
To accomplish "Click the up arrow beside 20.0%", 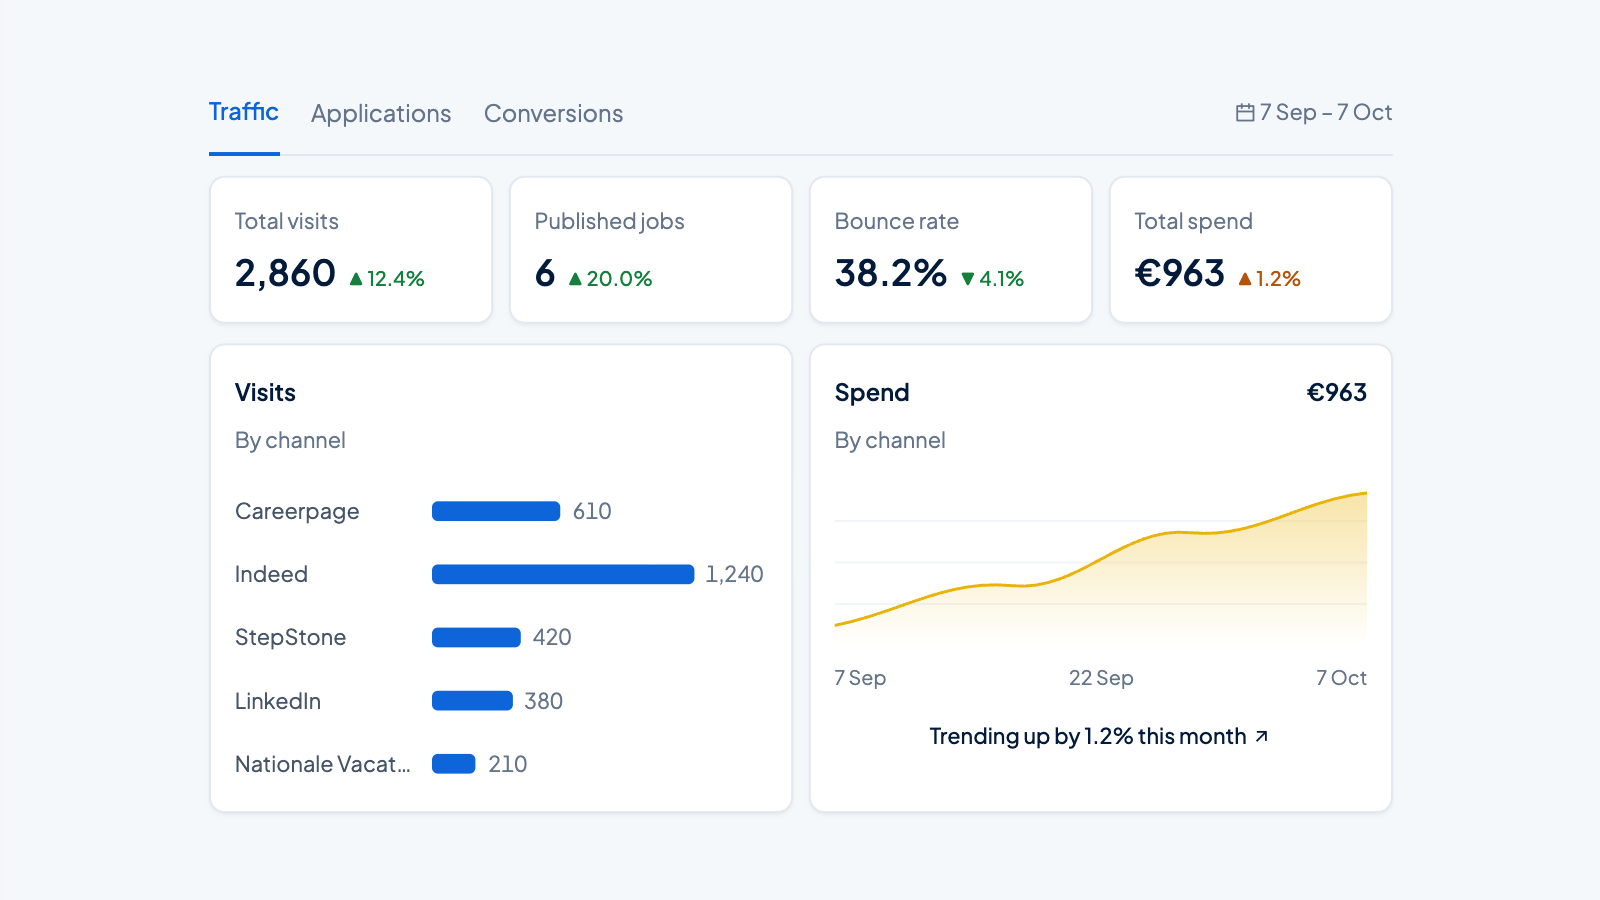I will click(575, 279).
